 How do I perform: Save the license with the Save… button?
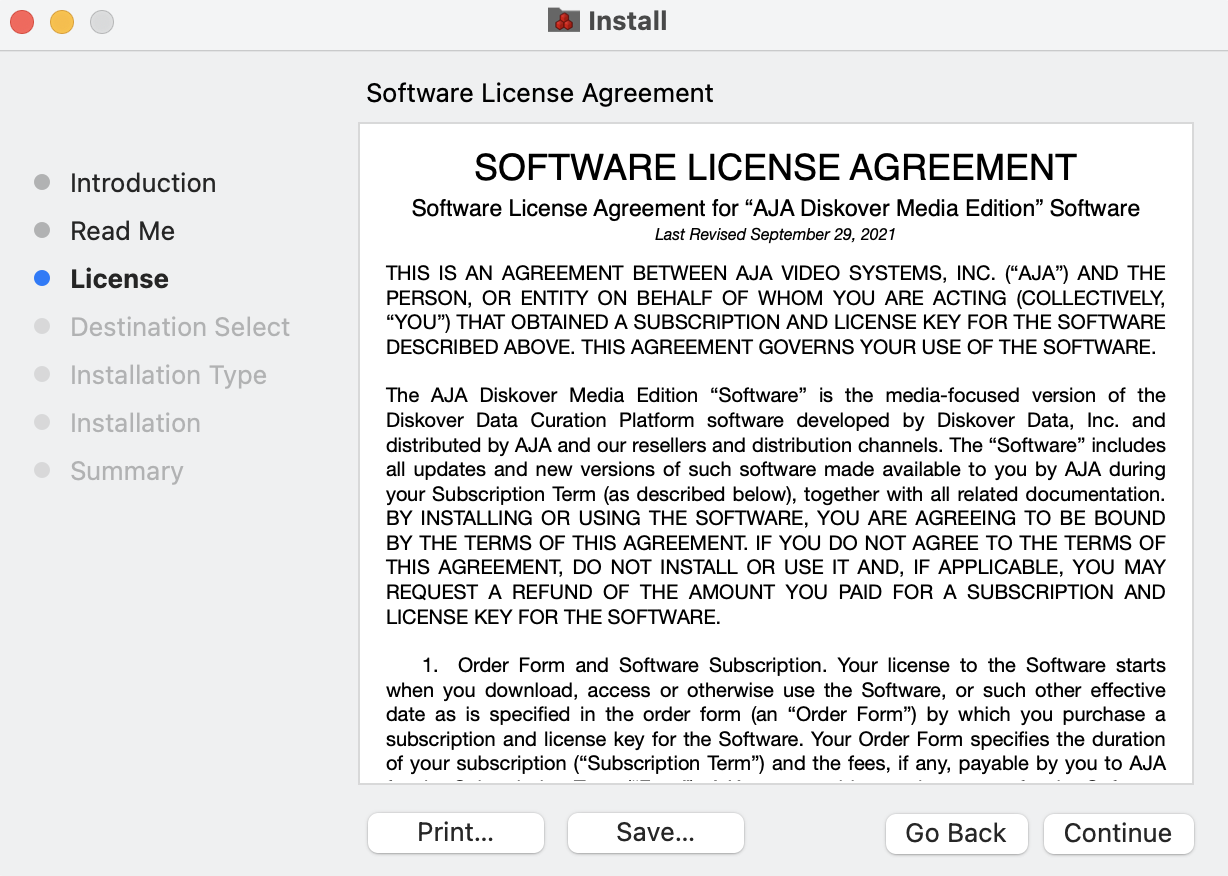pos(656,833)
